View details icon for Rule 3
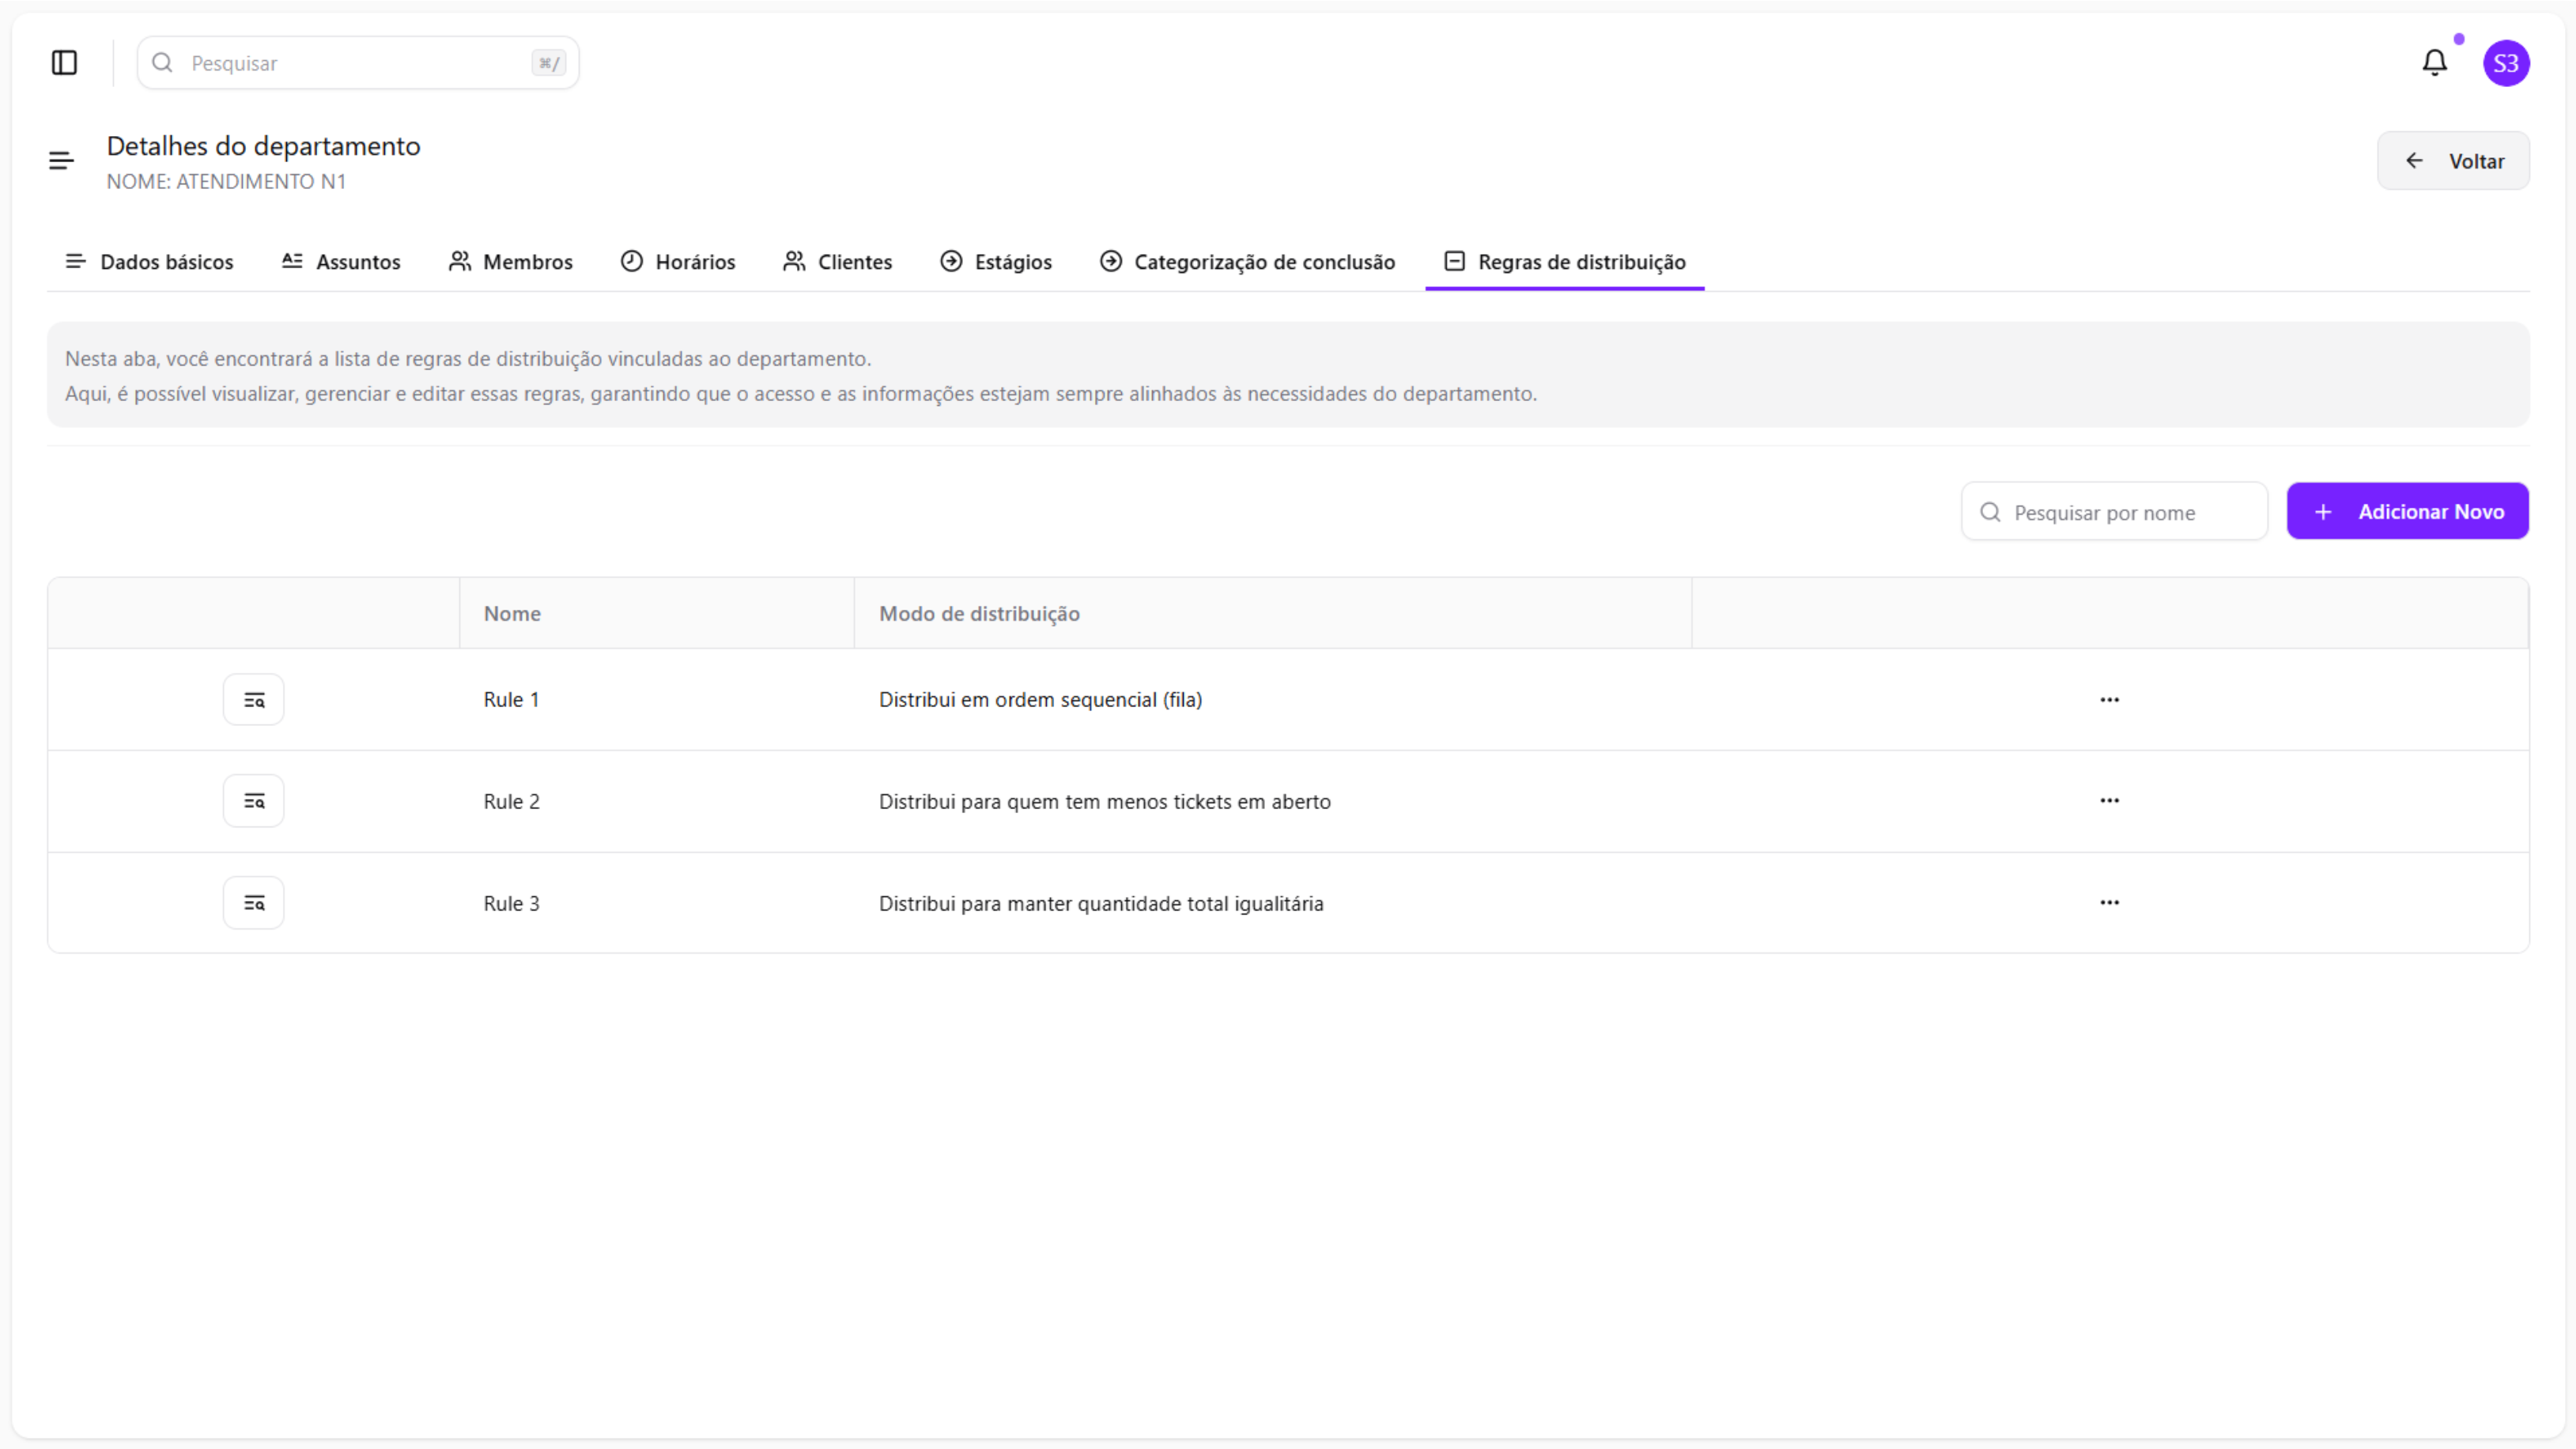2576x1449 pixels. pos(253,903)
